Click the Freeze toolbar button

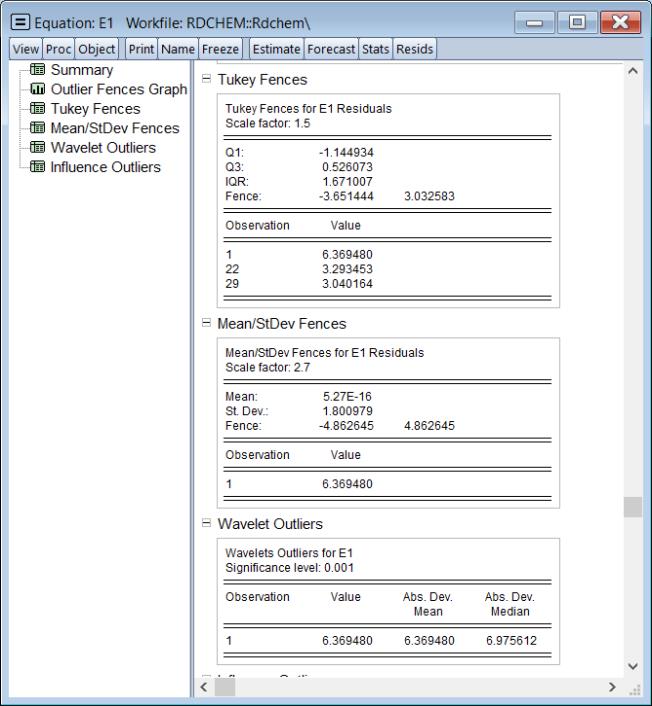tap(221, 48)
